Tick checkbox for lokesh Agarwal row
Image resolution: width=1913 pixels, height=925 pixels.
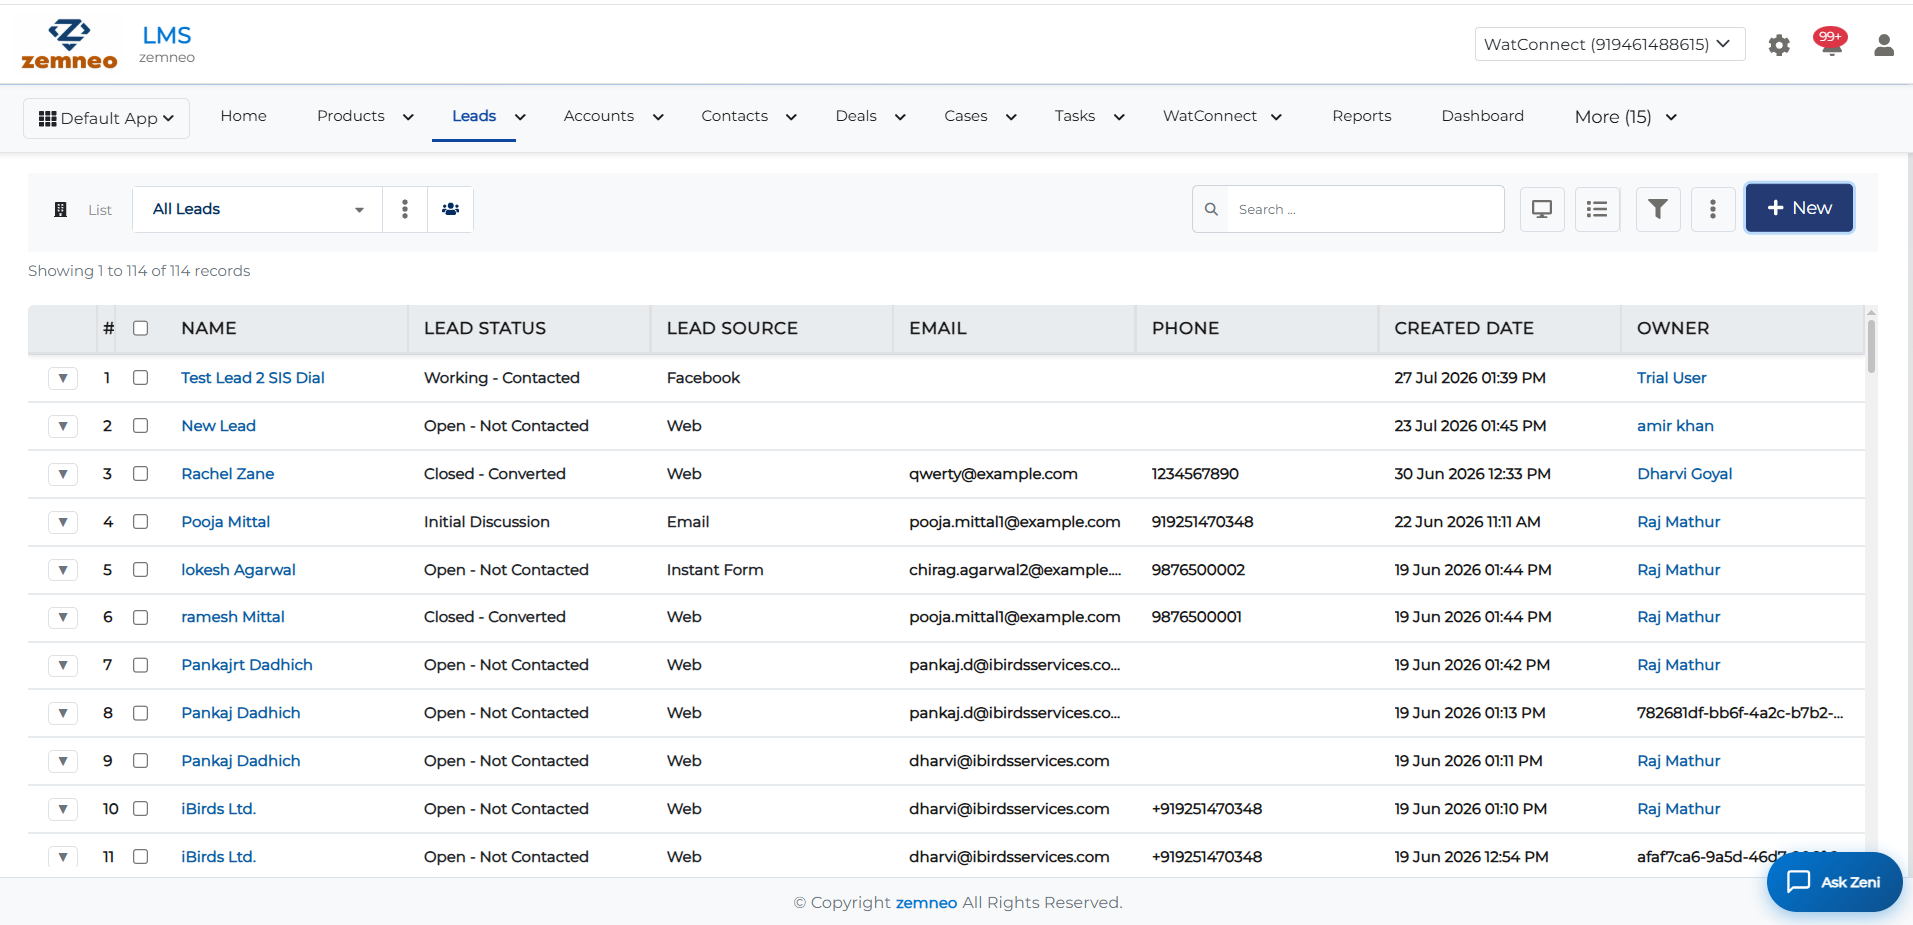(140, 570)
